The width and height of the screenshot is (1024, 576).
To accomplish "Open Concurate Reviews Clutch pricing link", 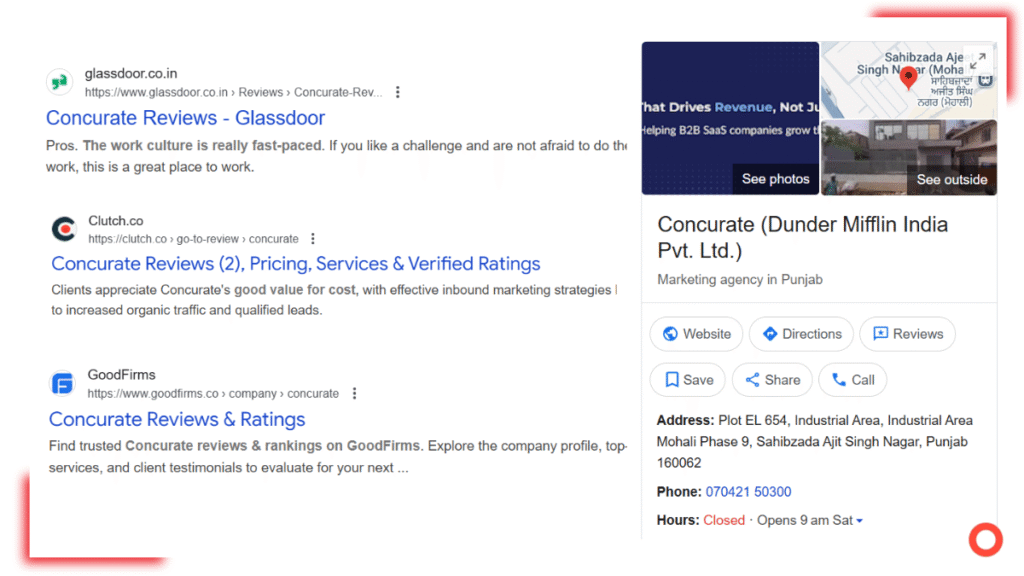I will (295, 264).
